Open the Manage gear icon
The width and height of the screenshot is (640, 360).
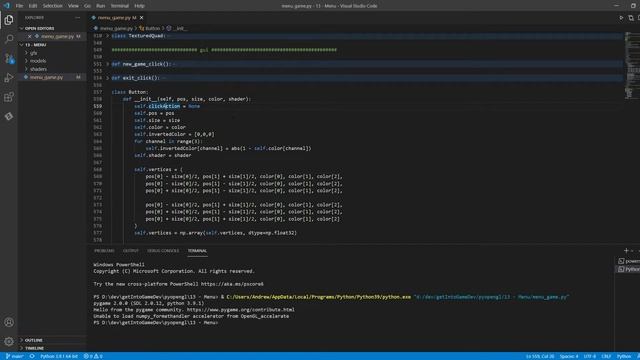9,341
